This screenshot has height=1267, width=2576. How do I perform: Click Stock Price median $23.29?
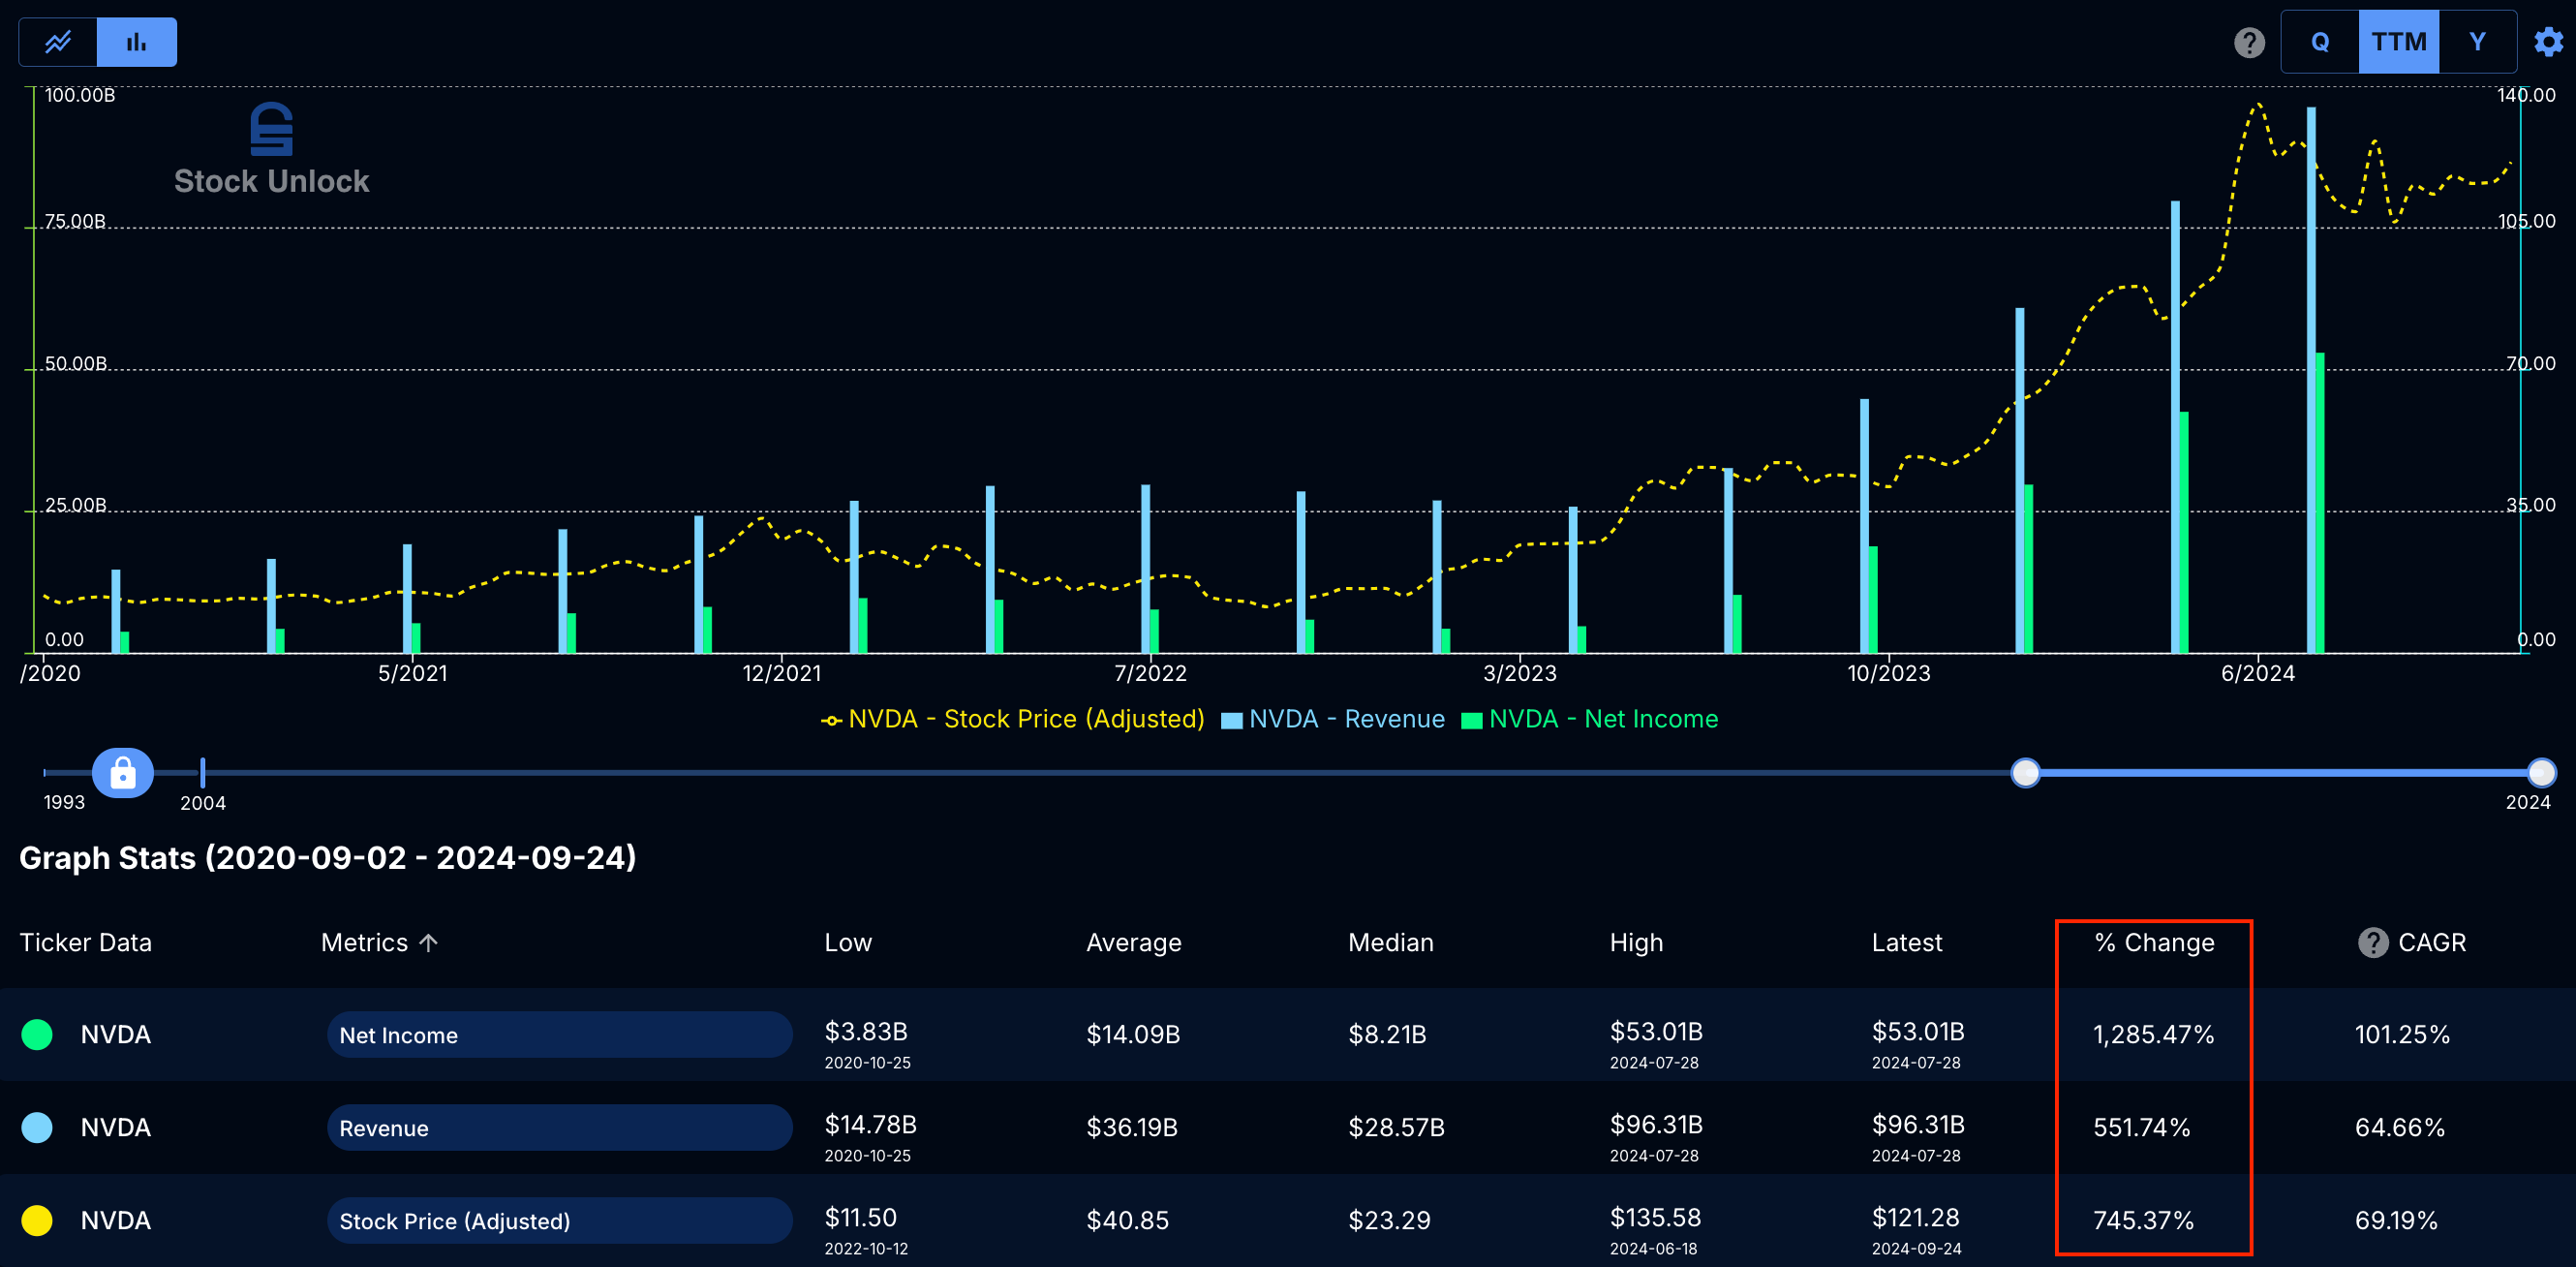pyautogui.click(x=1389, y=1220)
